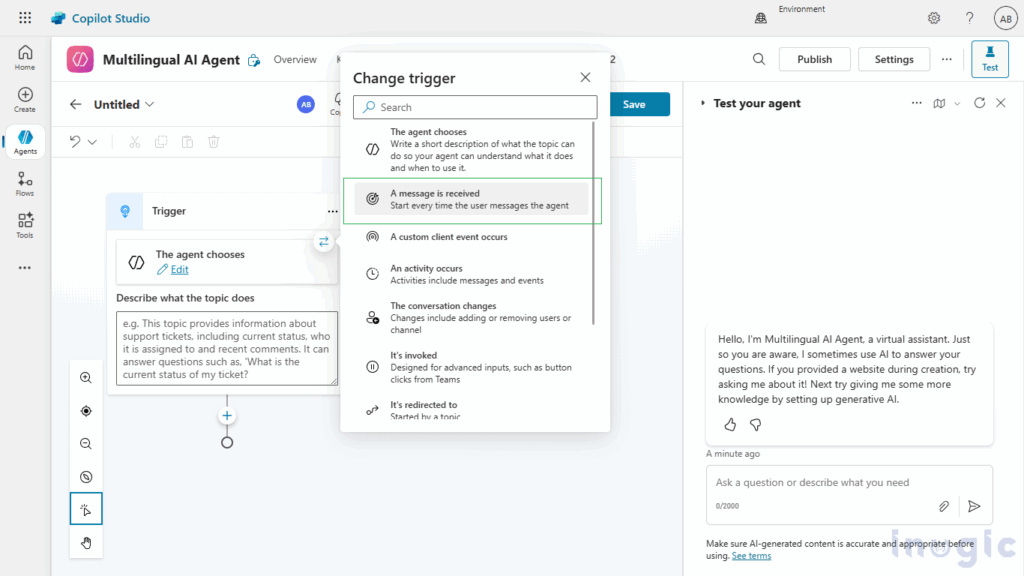
Task: Select the hand pan tool on the canvas
Action: click(x=85, y=542)
